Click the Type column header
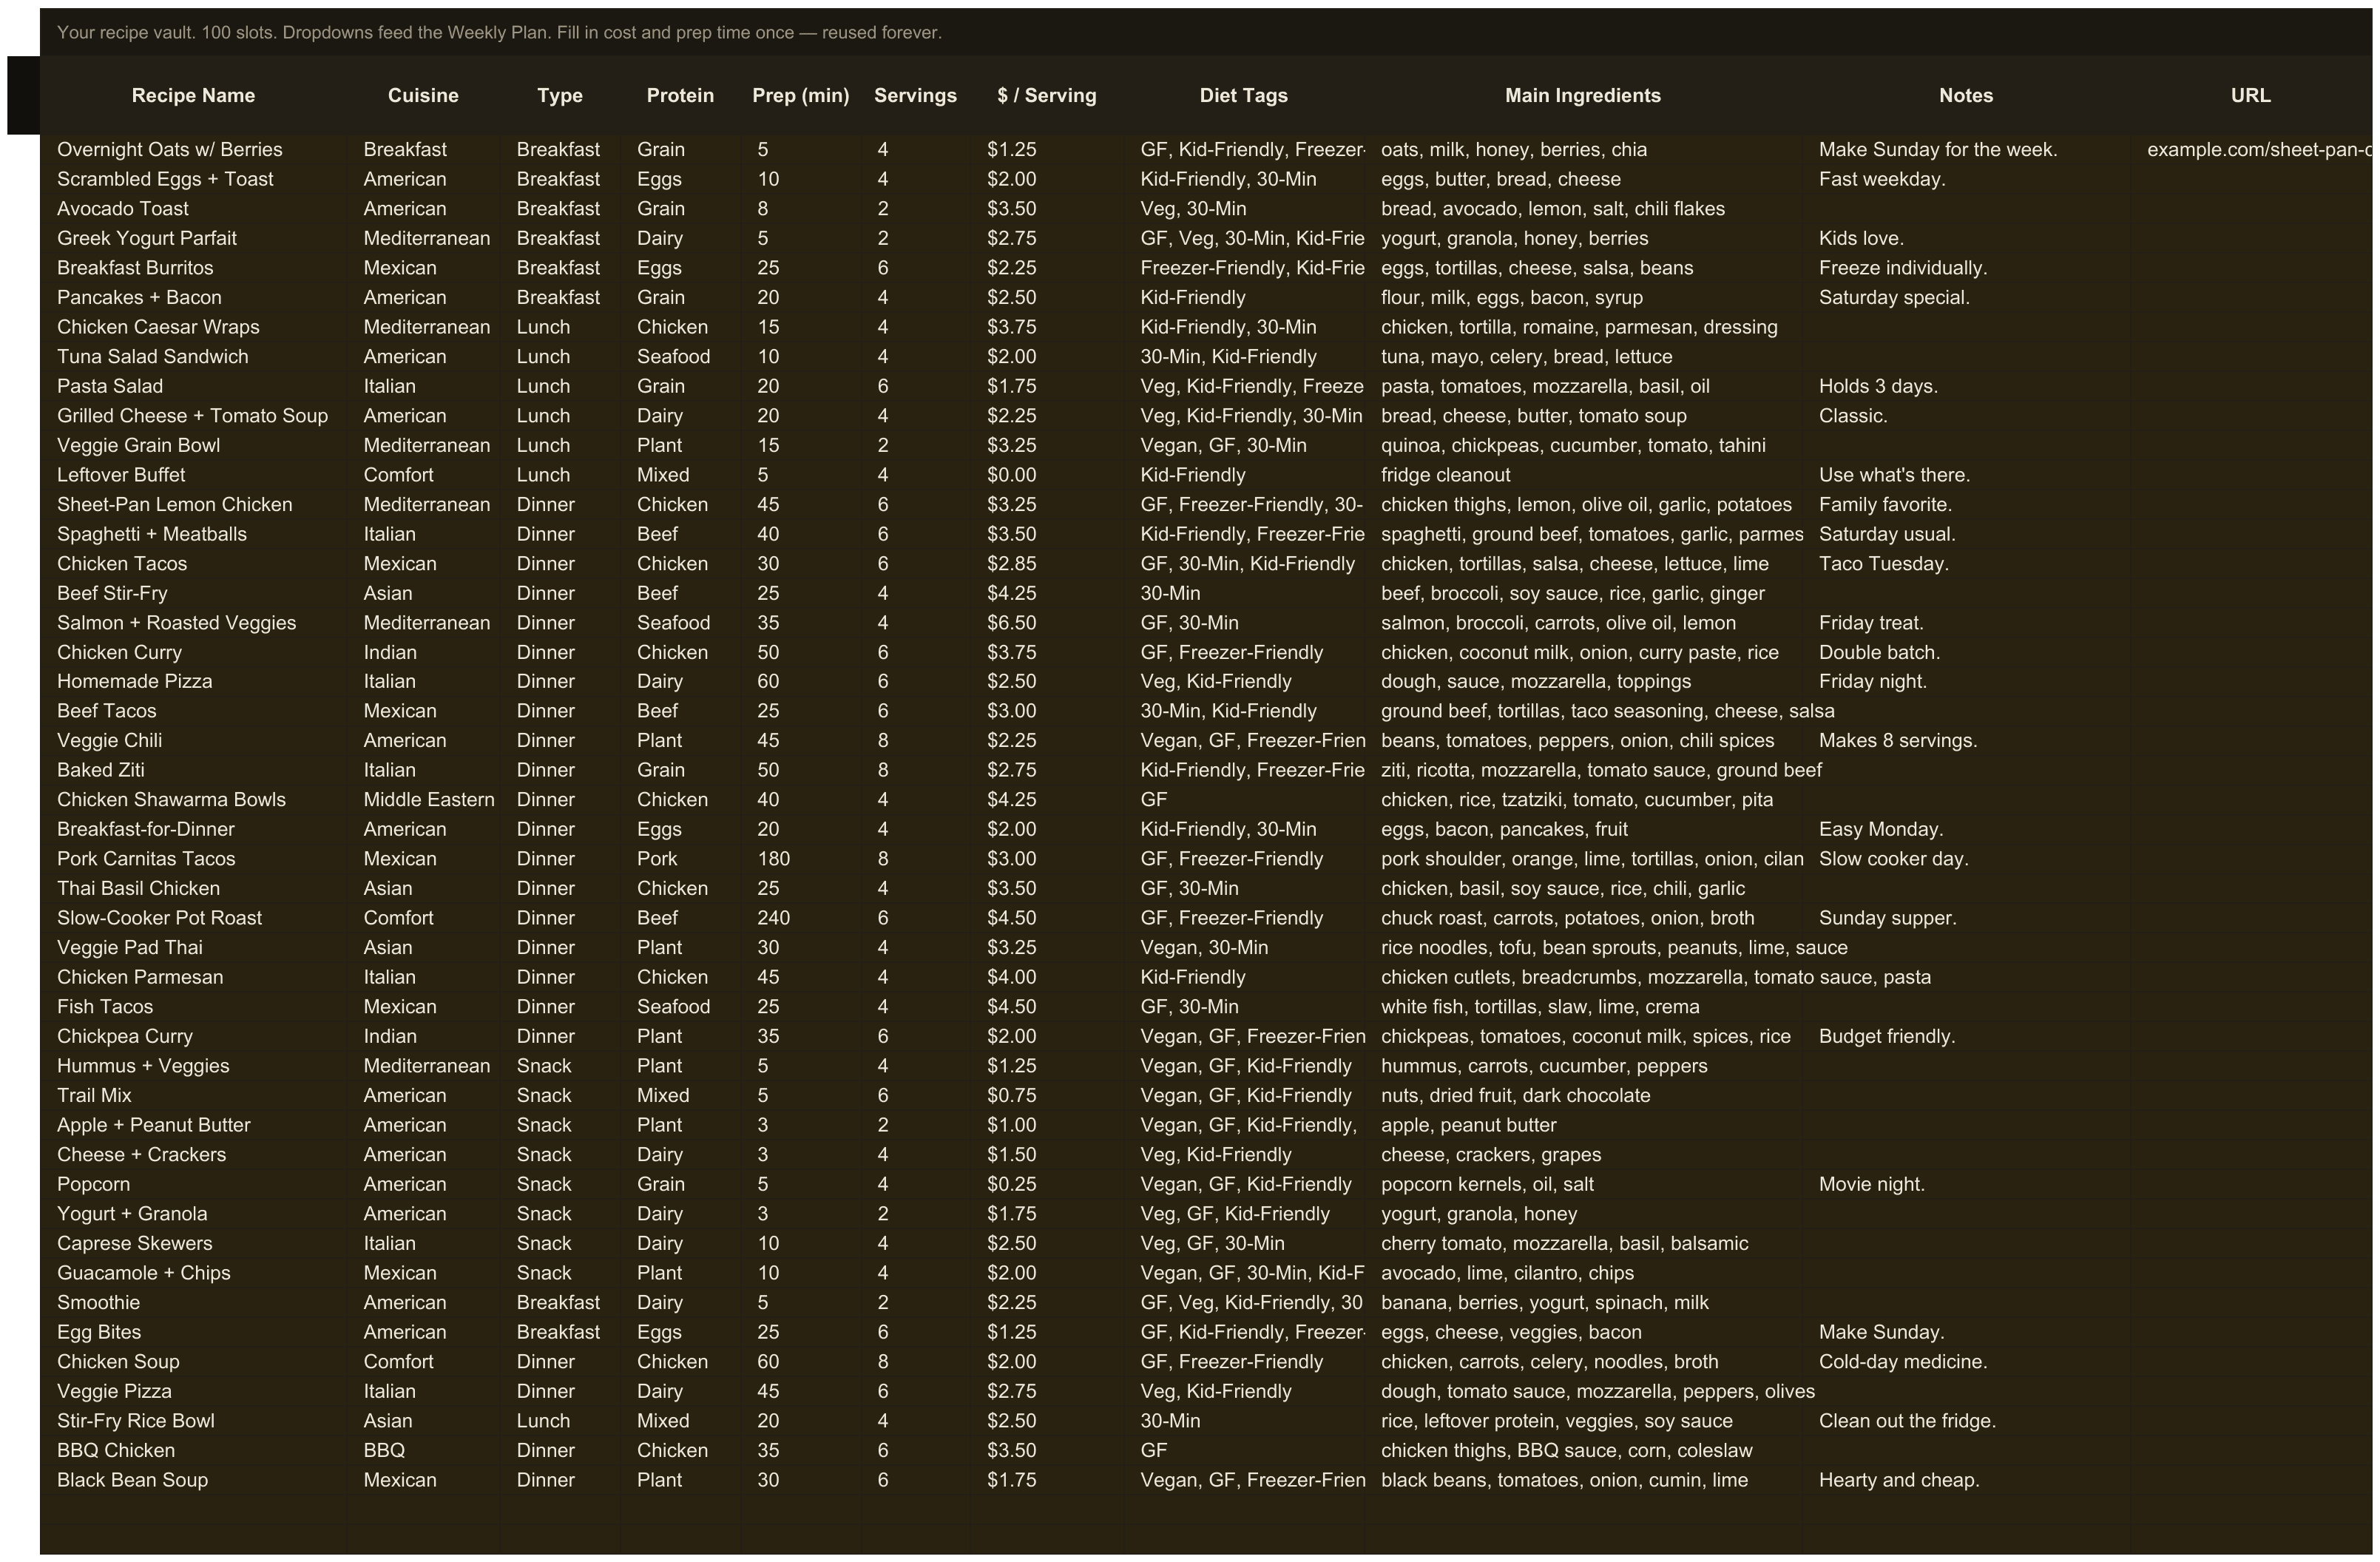 [559, 96]
